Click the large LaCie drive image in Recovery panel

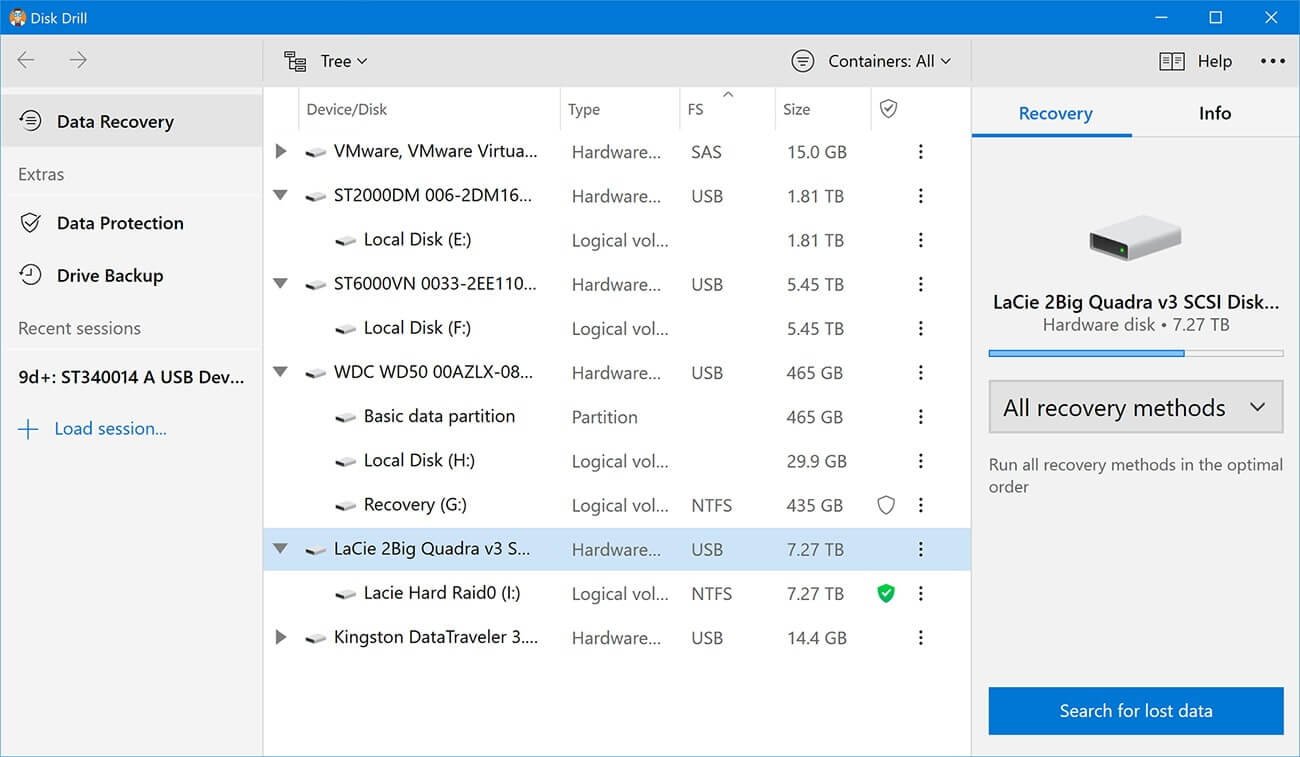[1135, 239]
